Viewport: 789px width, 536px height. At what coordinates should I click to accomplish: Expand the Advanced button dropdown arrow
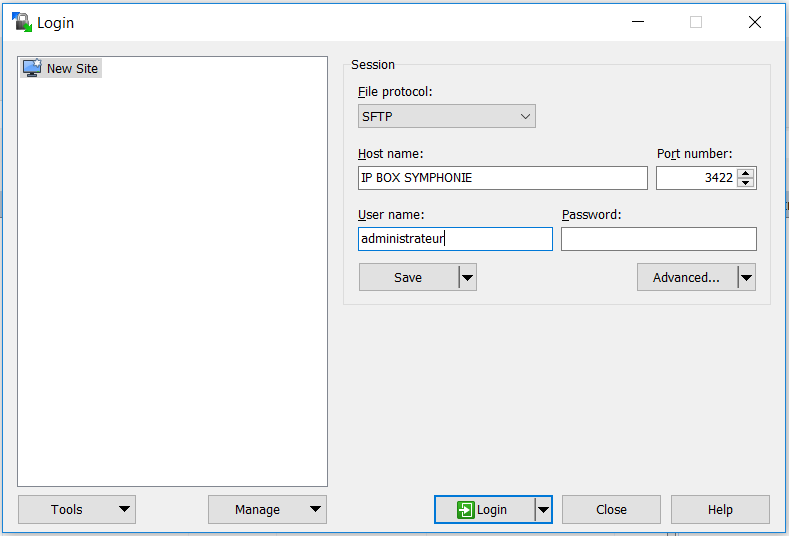[746, 278]
